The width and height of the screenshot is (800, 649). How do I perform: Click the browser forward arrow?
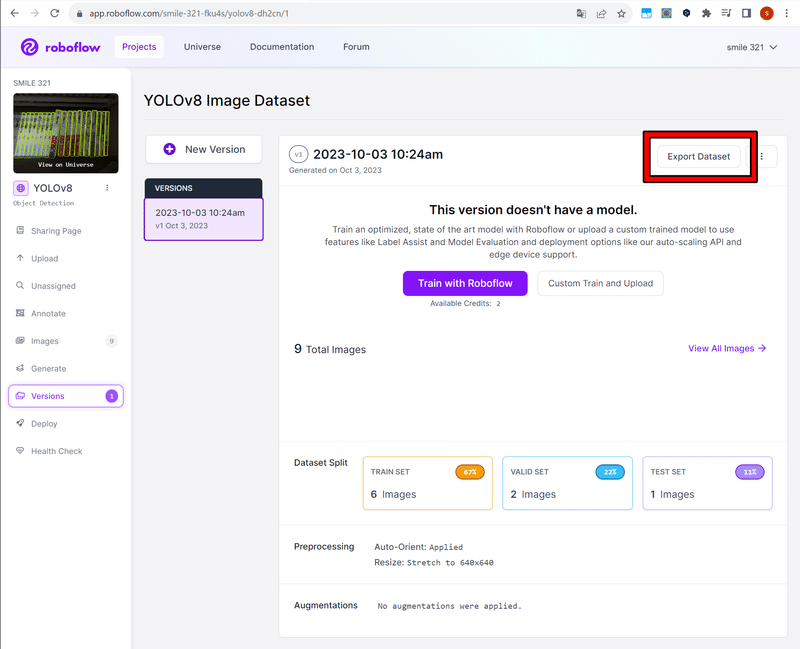click(x=34, y=13)
